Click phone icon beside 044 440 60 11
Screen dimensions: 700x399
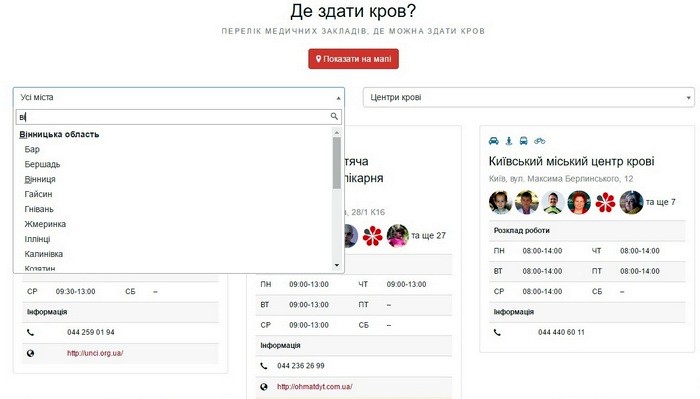click(497, 332)
